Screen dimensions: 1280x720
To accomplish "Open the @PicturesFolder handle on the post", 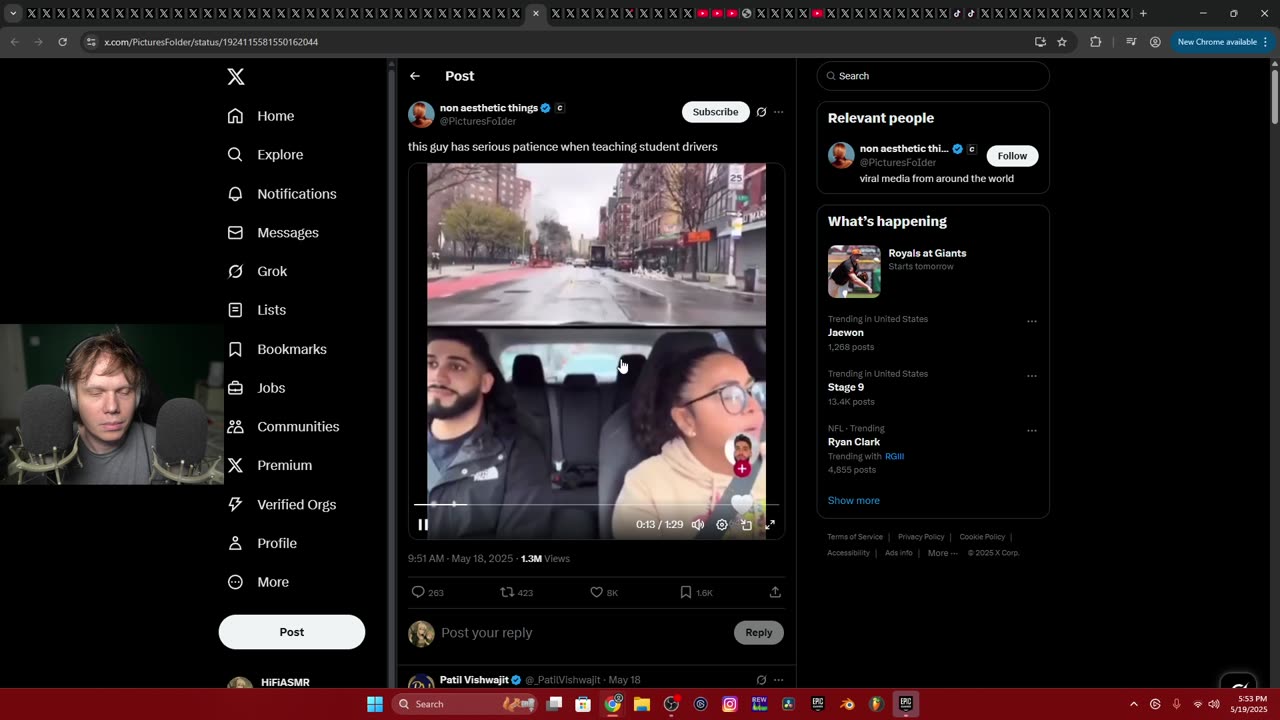I will (478, 121).
